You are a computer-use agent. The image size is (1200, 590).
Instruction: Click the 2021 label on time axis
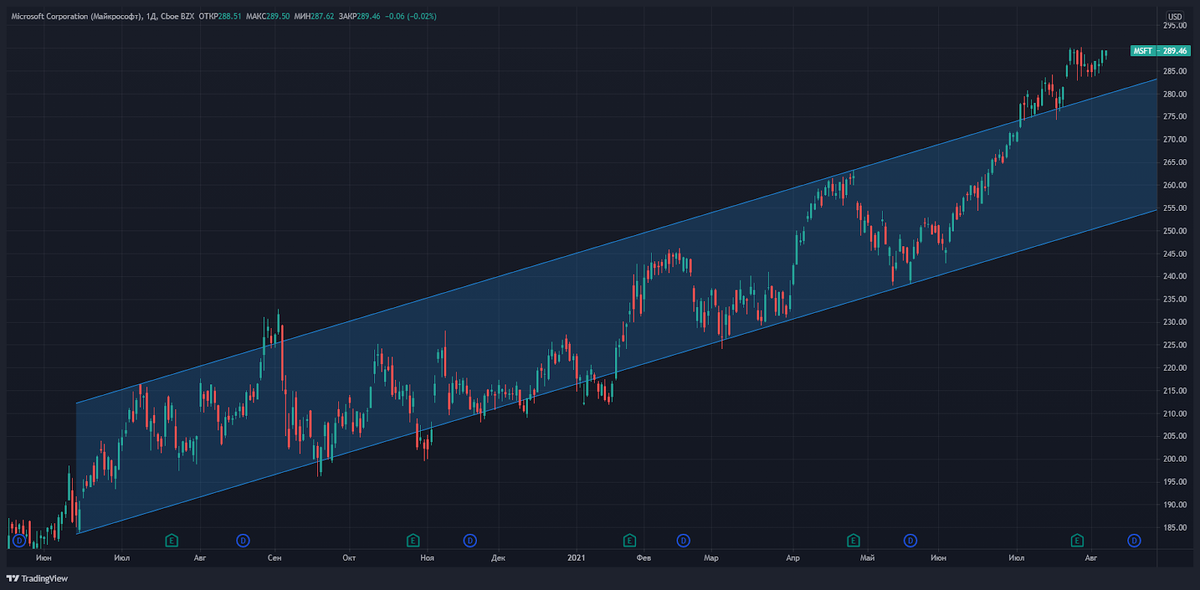(576, 559)
